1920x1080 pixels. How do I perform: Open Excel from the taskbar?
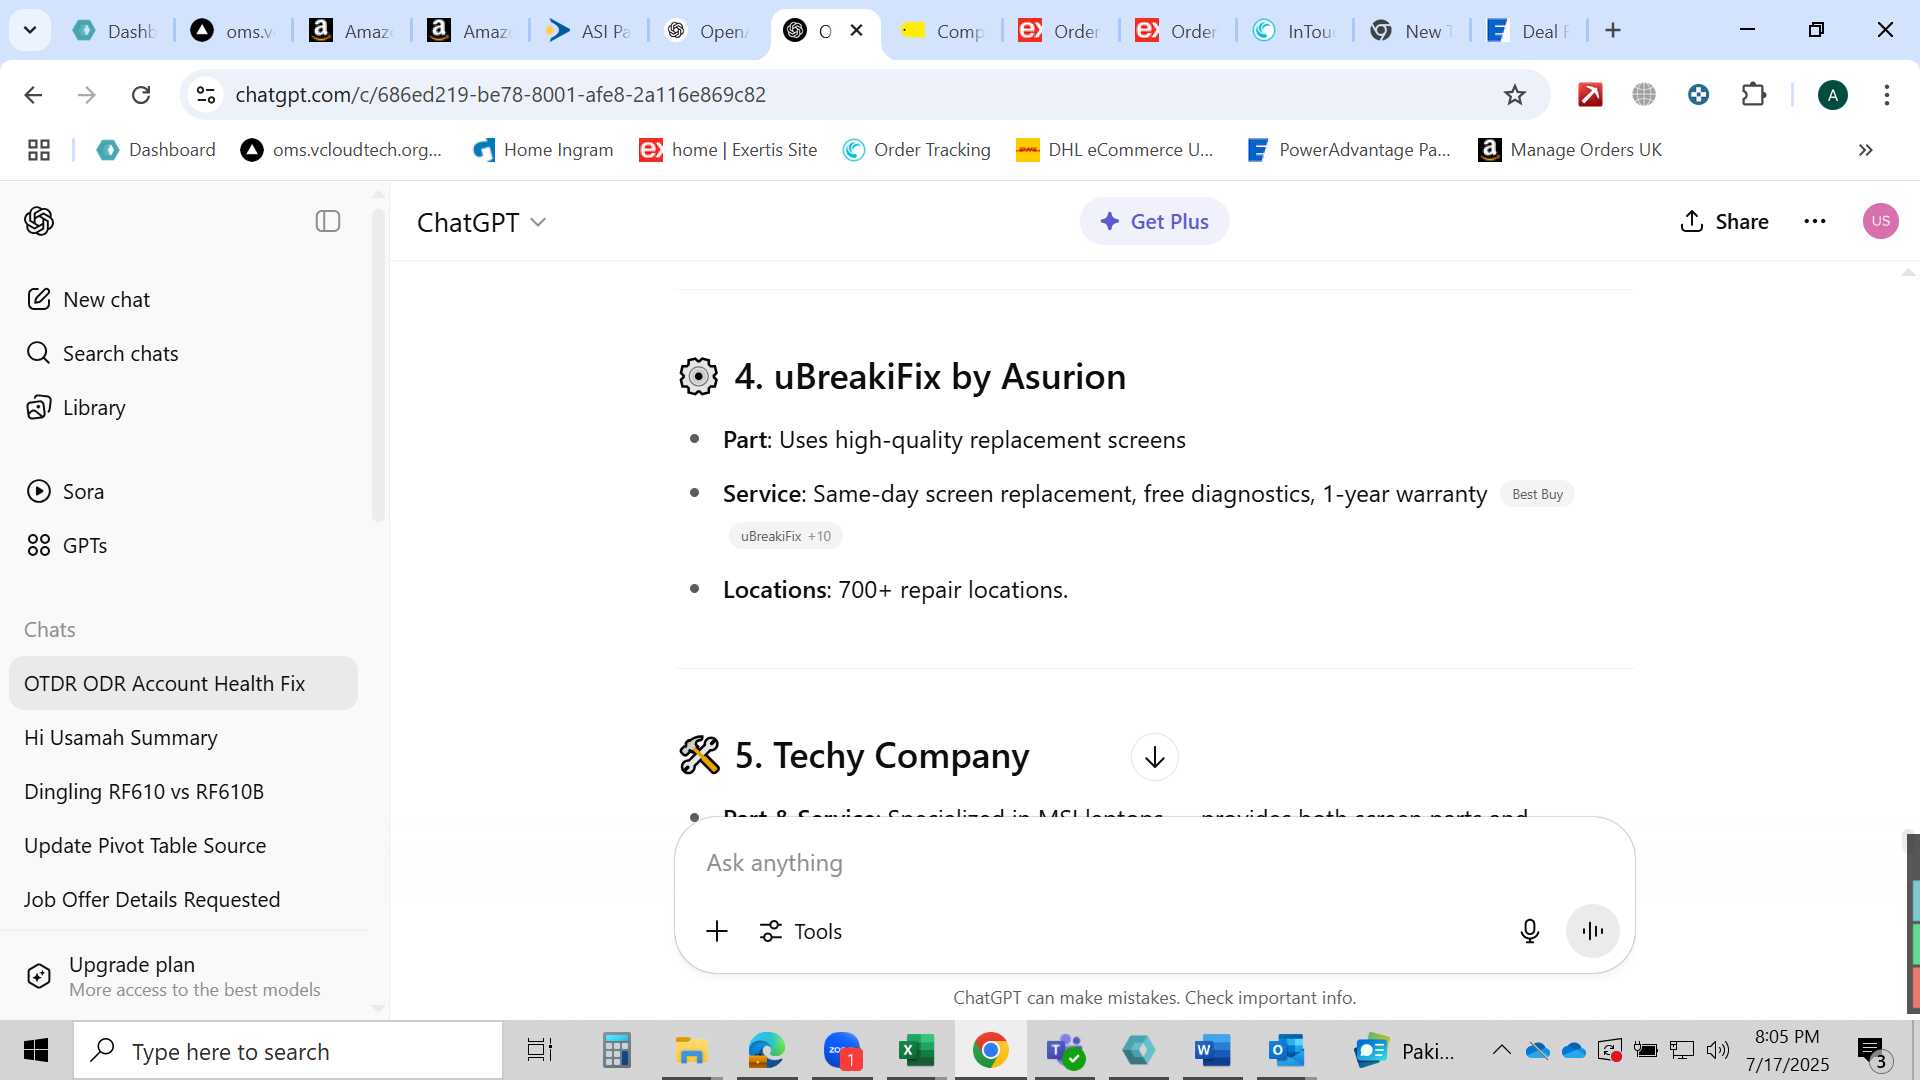pos(916,1050)
